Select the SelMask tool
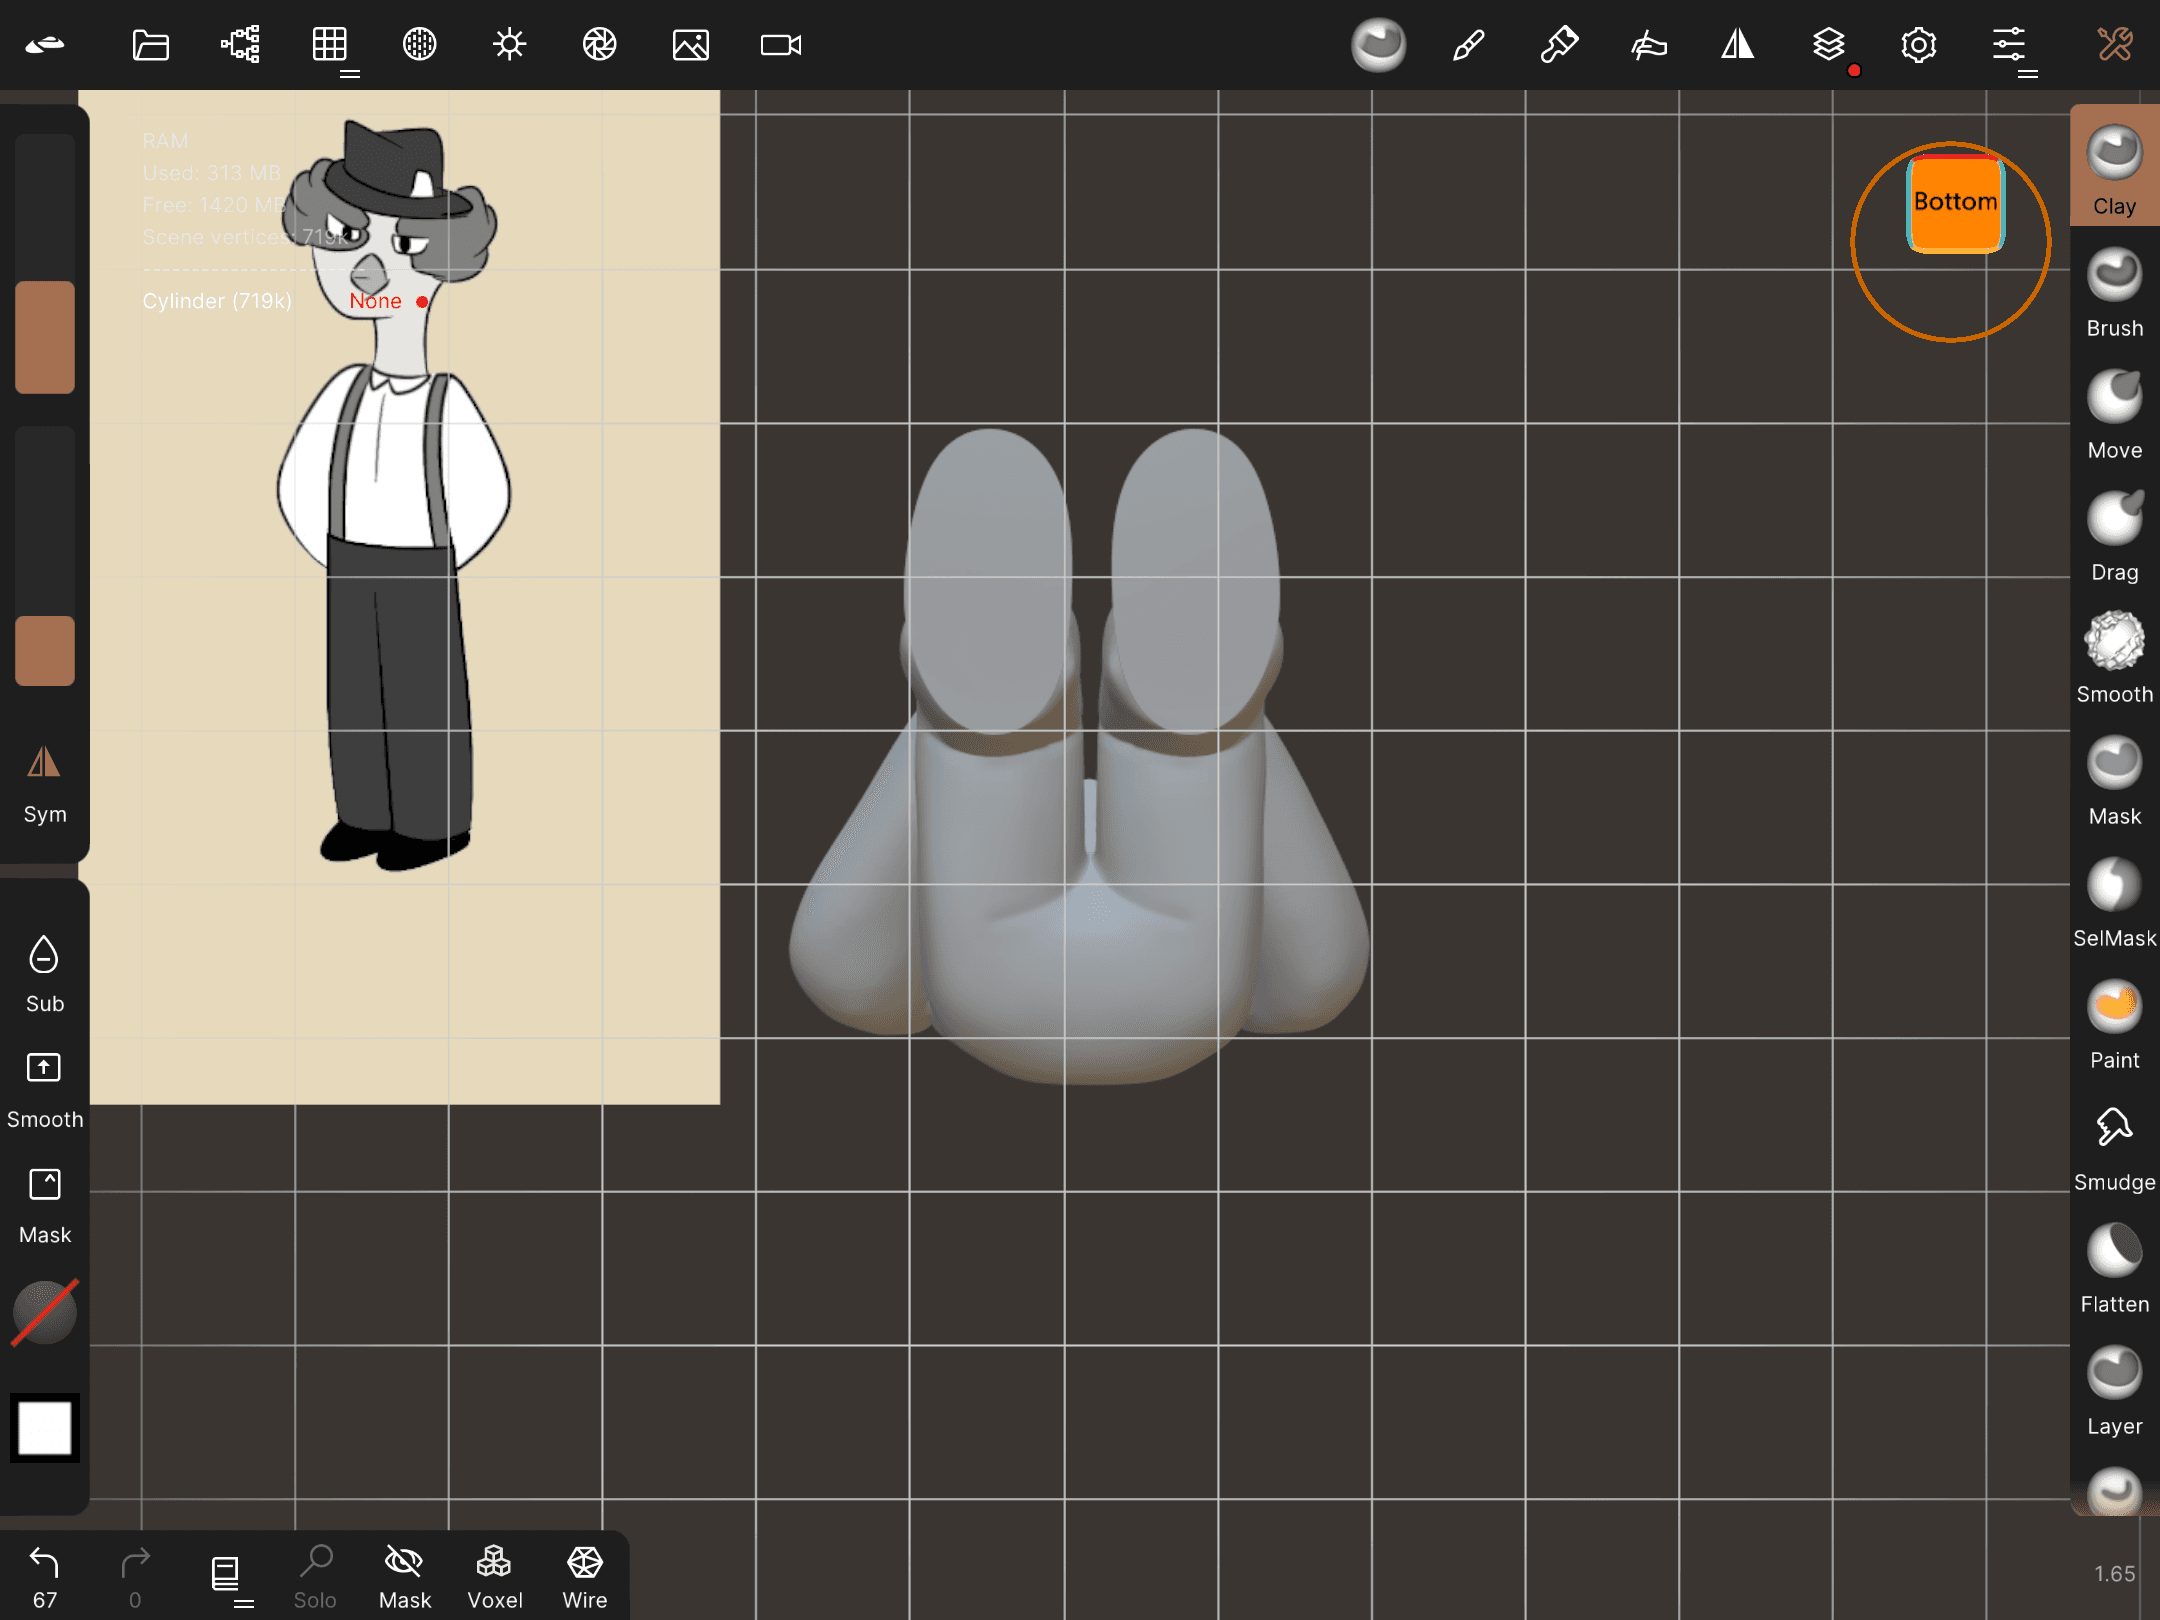Image resolution: width=2160 pixels, height=1620 pixels. [2114, 901]
